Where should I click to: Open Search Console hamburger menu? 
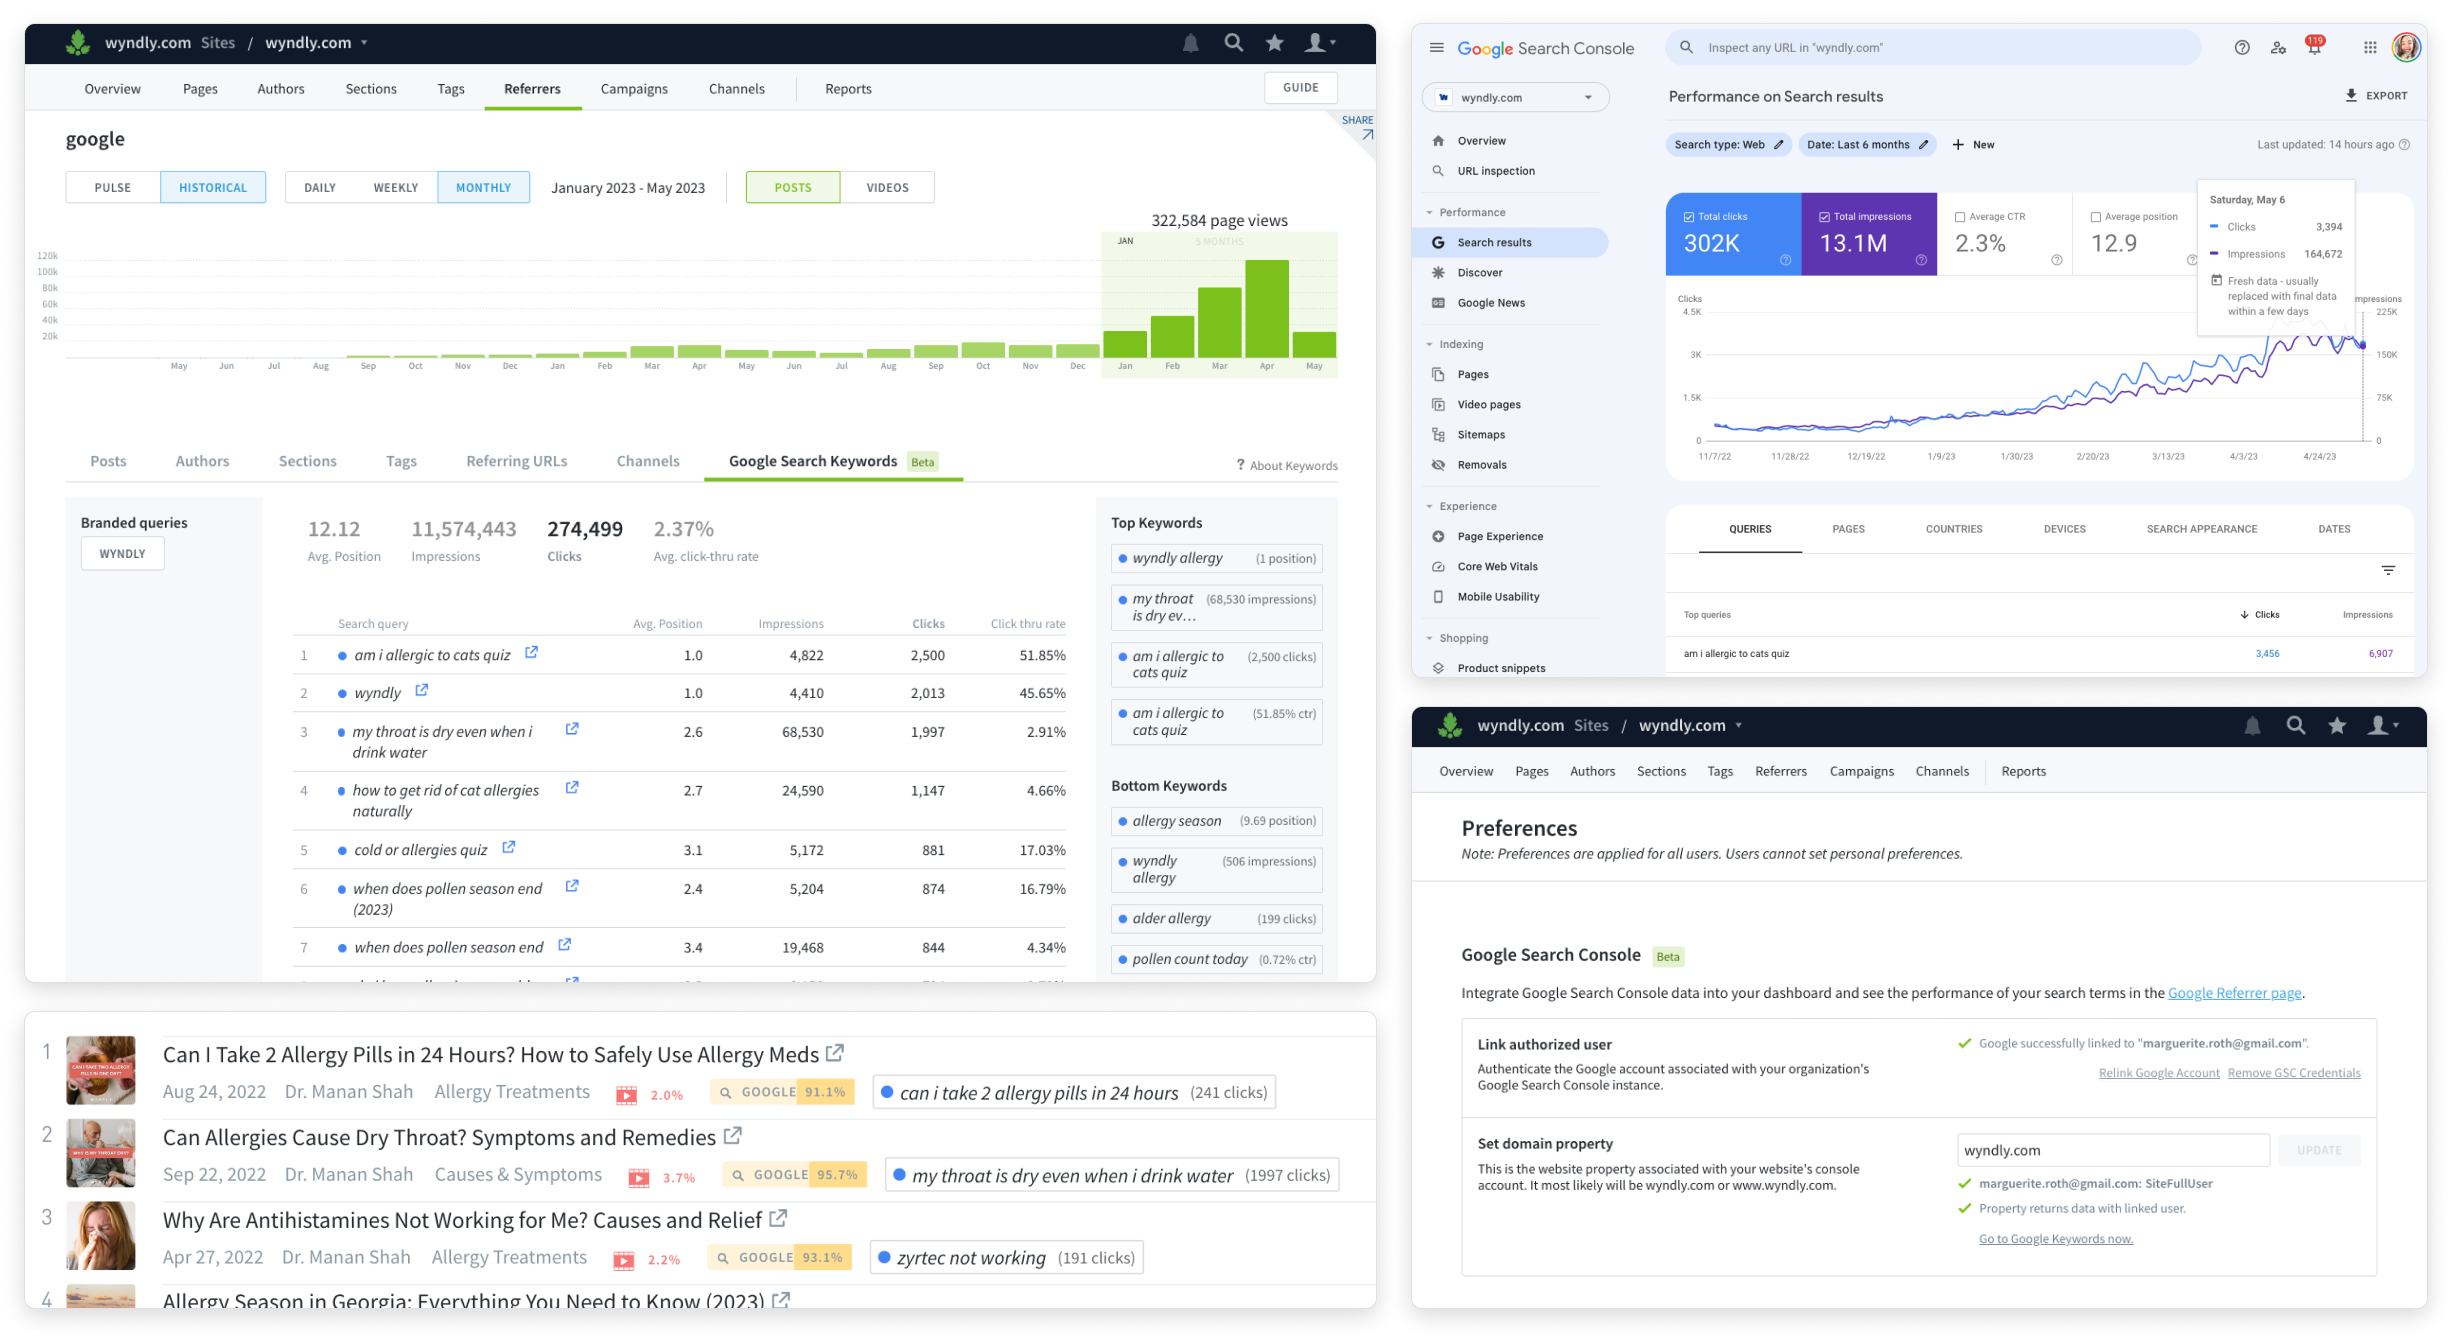[x=1436, y=48]
